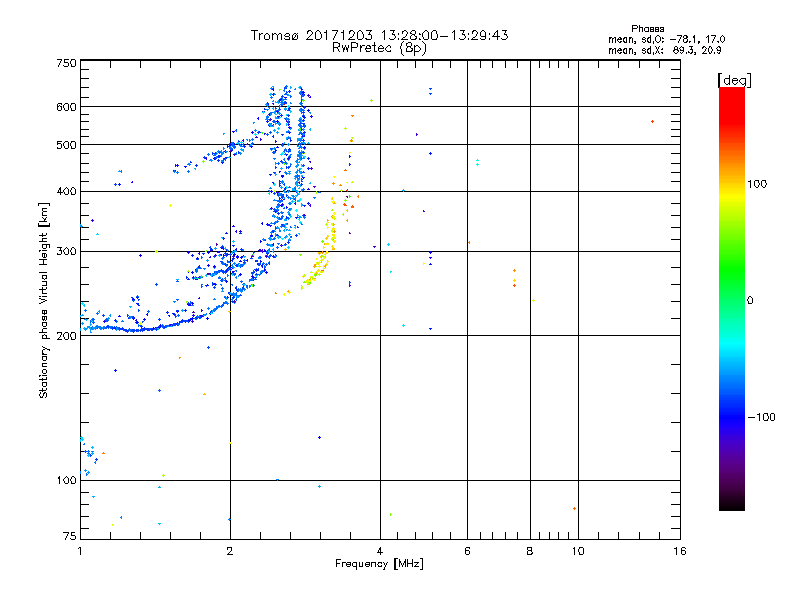This screenshot has height=600, width=800.
Task: Click the orange point near 10 MHz bottom
Action: point(574,509)
